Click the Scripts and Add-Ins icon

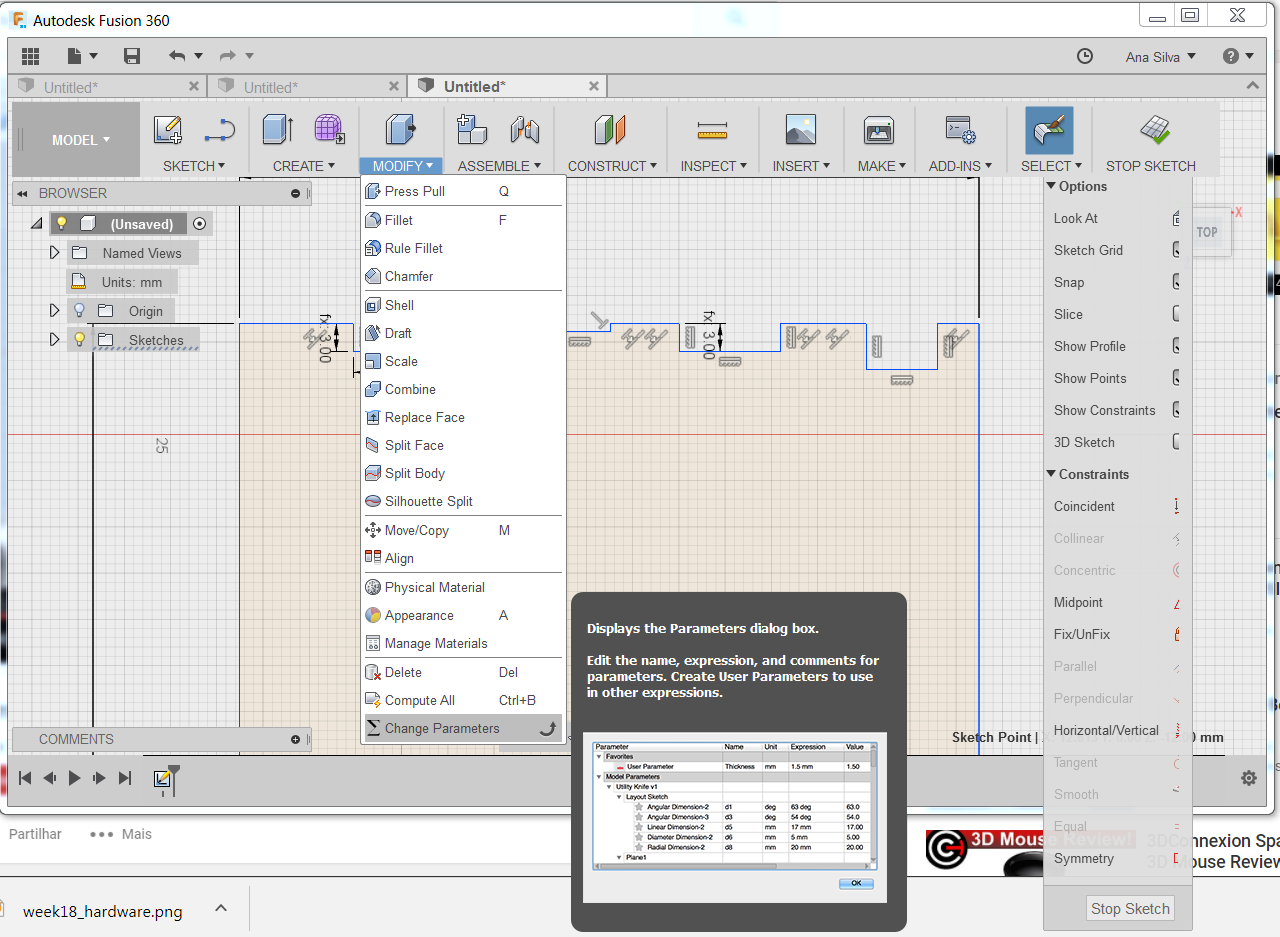961,130
